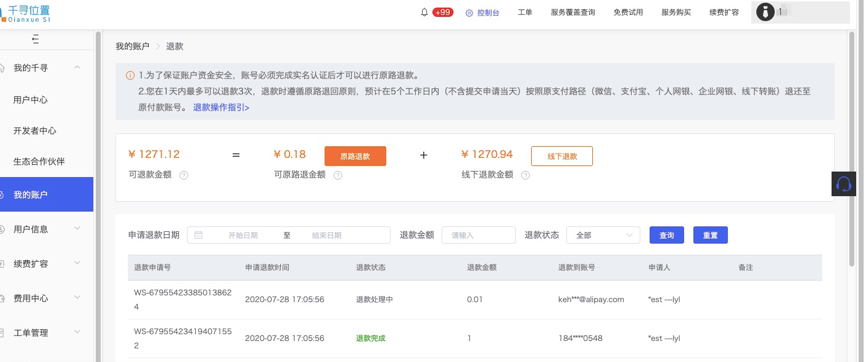The image size is (864, 362).
Task: Go to 我的账户 breadcrumb link
Action: pos(132,46)
